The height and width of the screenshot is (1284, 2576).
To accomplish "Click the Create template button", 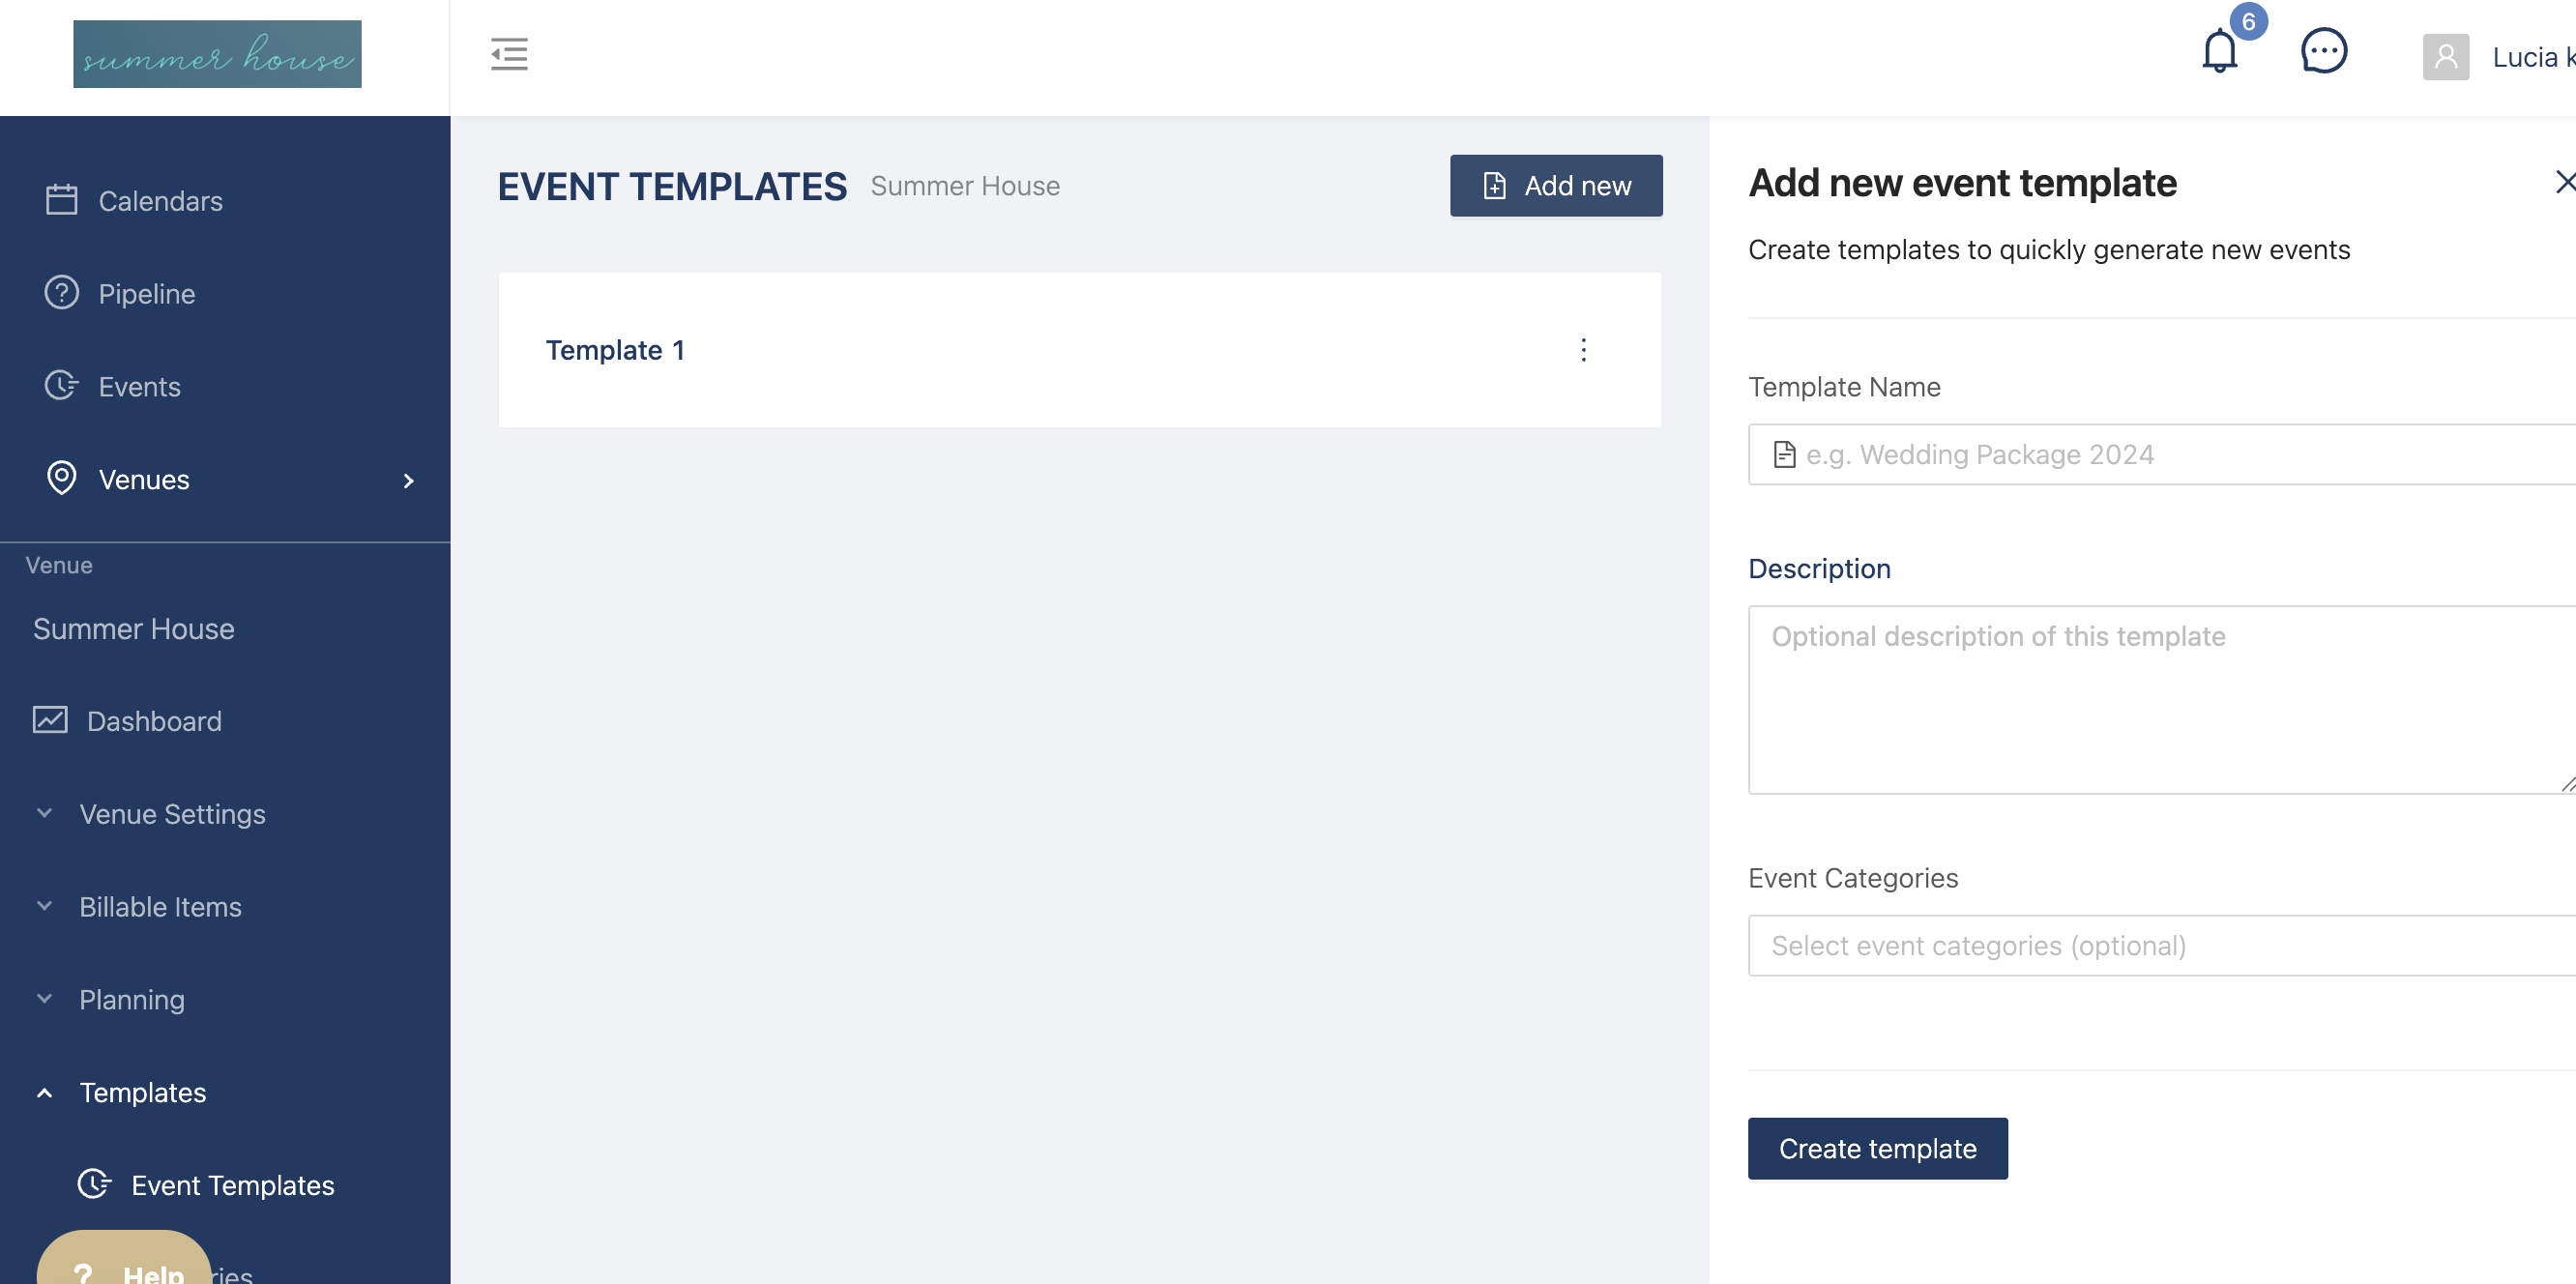I will click(x=1877, y=1149).
